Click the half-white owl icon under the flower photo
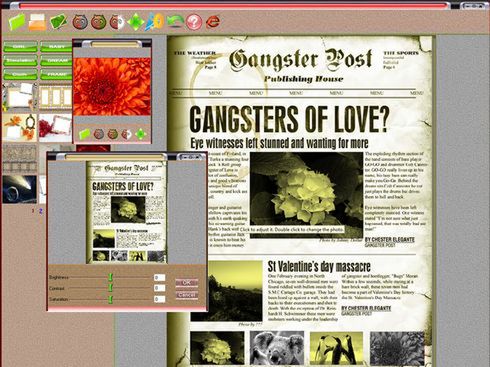The width and height of the screenshot is (490, 367). click(126, 134)
